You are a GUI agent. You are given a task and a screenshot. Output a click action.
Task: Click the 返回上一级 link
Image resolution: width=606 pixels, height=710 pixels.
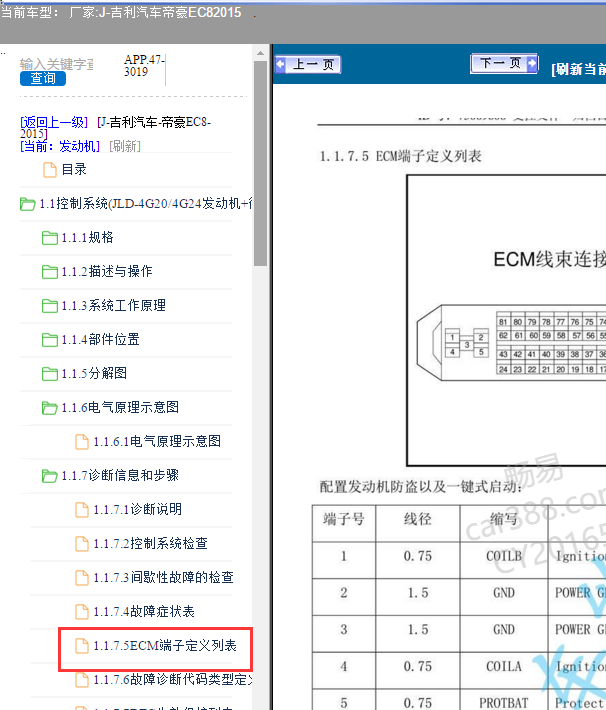pyautogui.click(x=54, y=122)
